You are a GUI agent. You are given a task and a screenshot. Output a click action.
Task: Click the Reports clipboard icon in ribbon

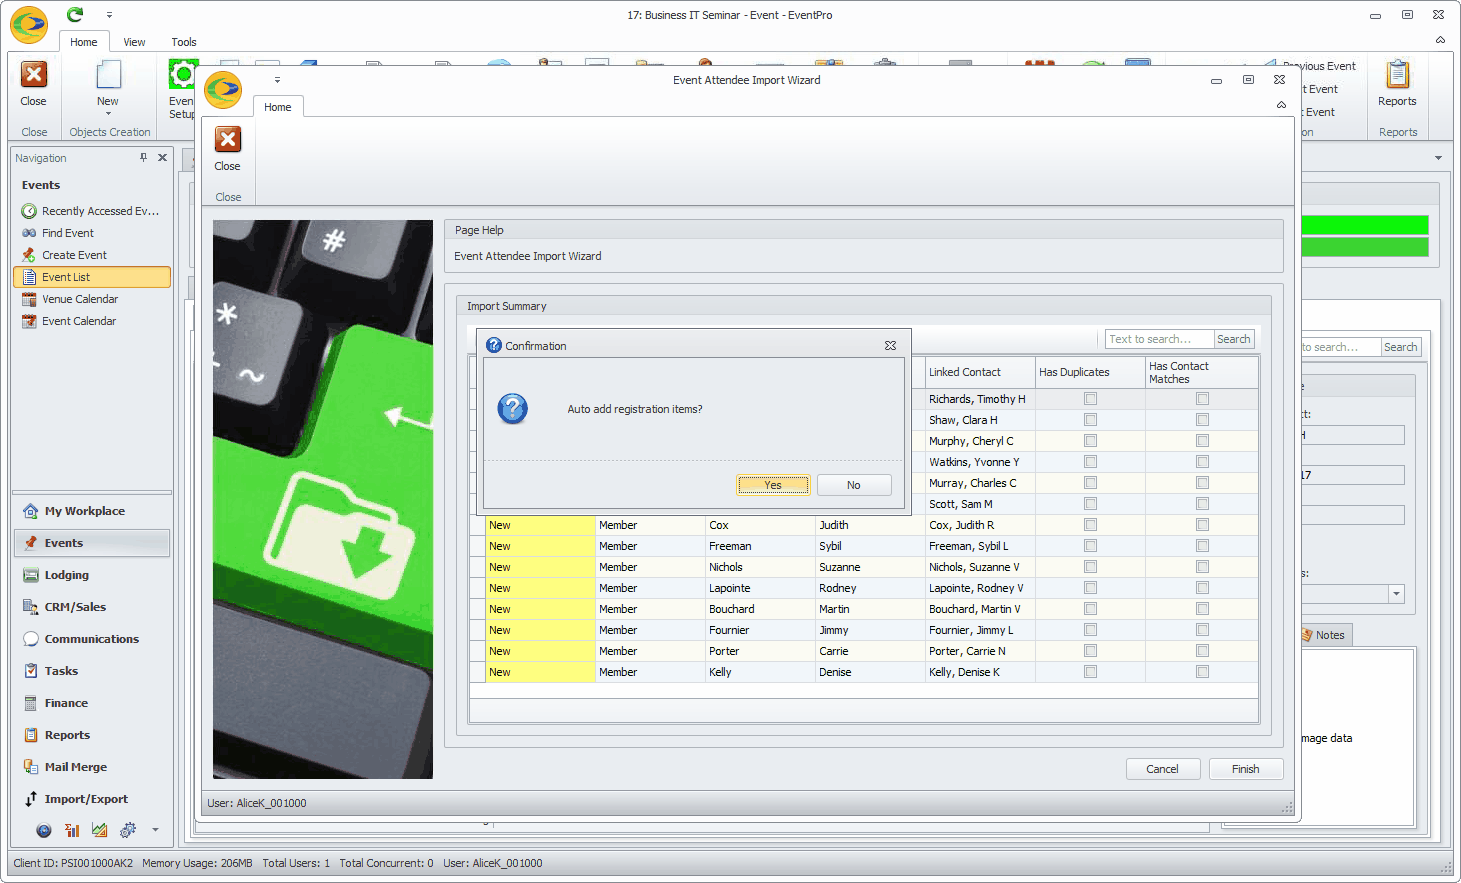pos(1397,75)
